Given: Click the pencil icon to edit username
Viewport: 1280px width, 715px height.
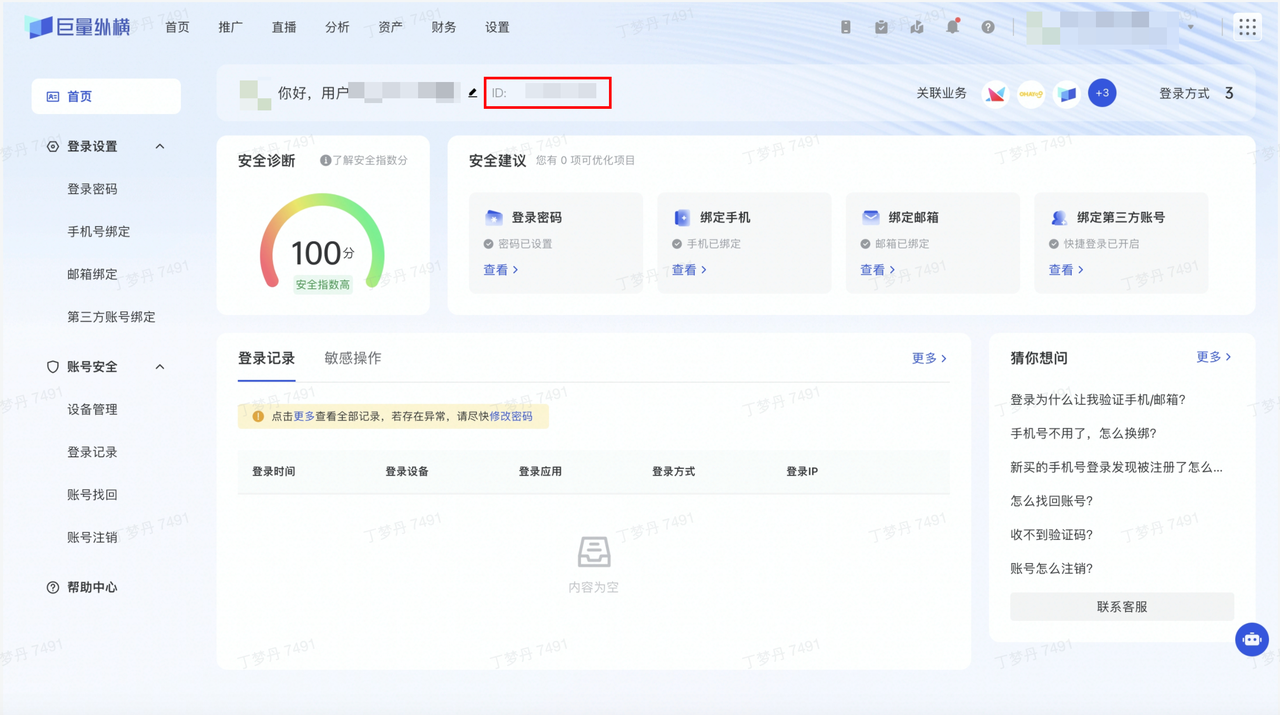Looking at the screenshot, I should (473, 93).
